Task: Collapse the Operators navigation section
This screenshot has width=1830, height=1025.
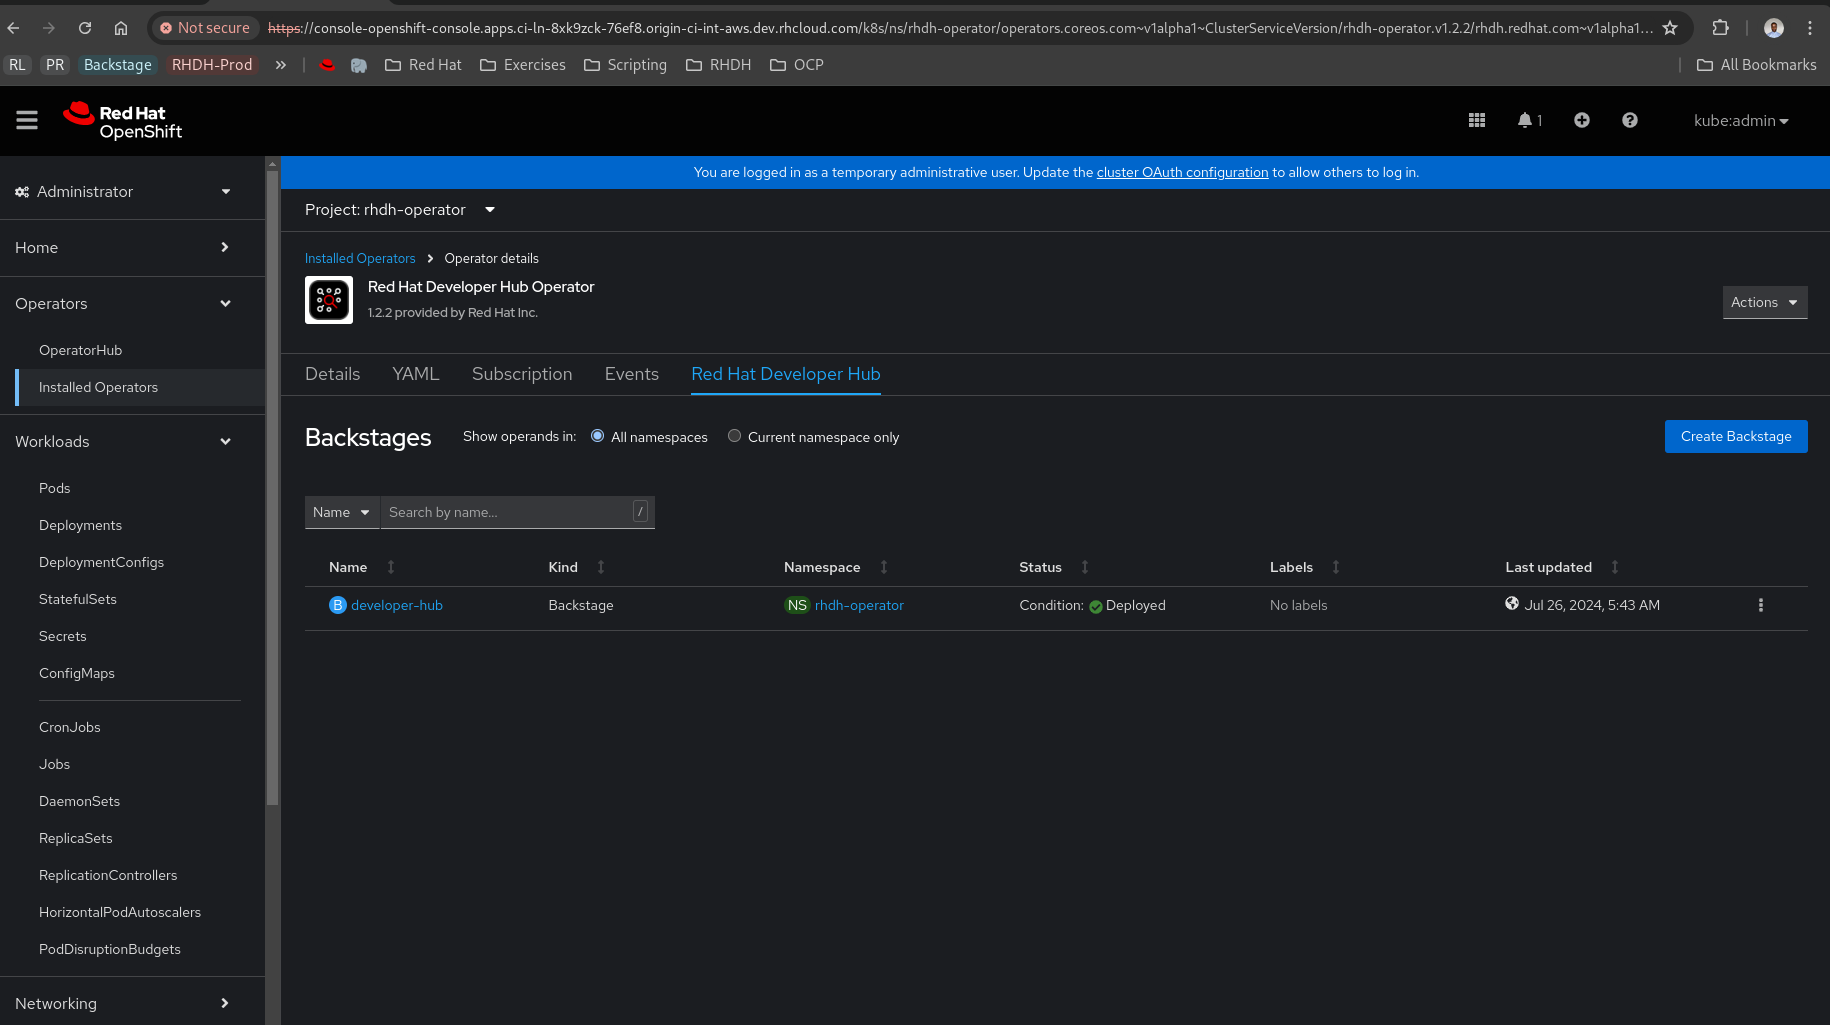Action: click(x=123, y=304)
